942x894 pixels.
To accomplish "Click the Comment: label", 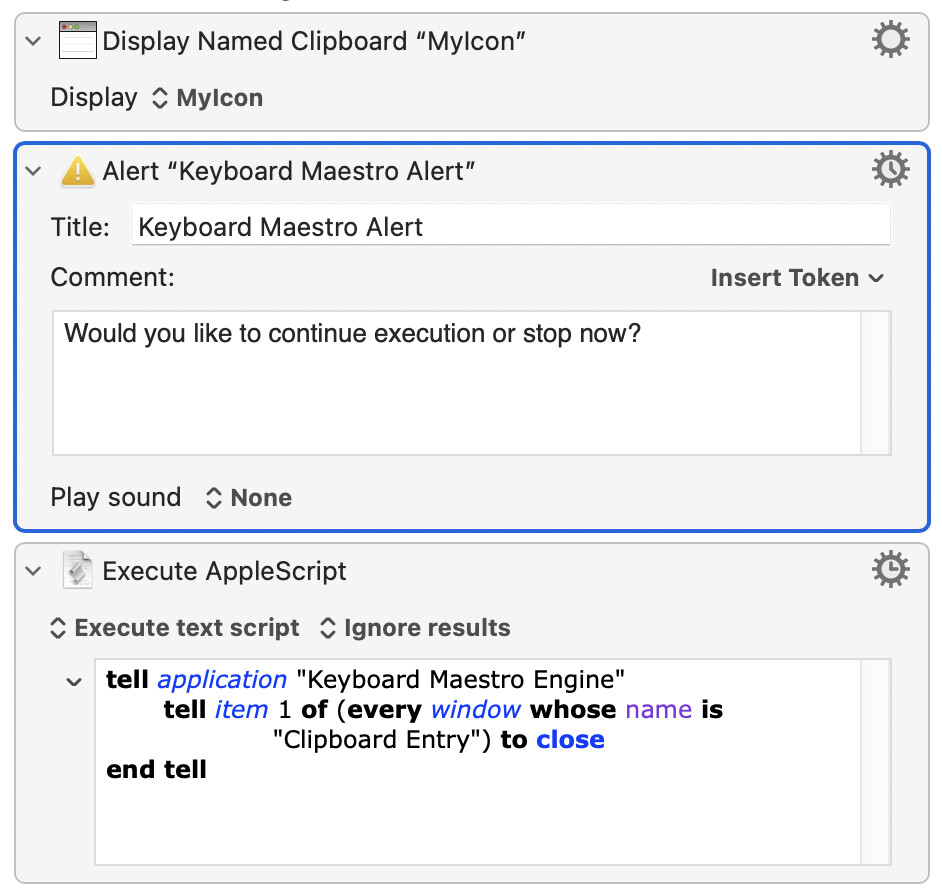I will (113, 277).
